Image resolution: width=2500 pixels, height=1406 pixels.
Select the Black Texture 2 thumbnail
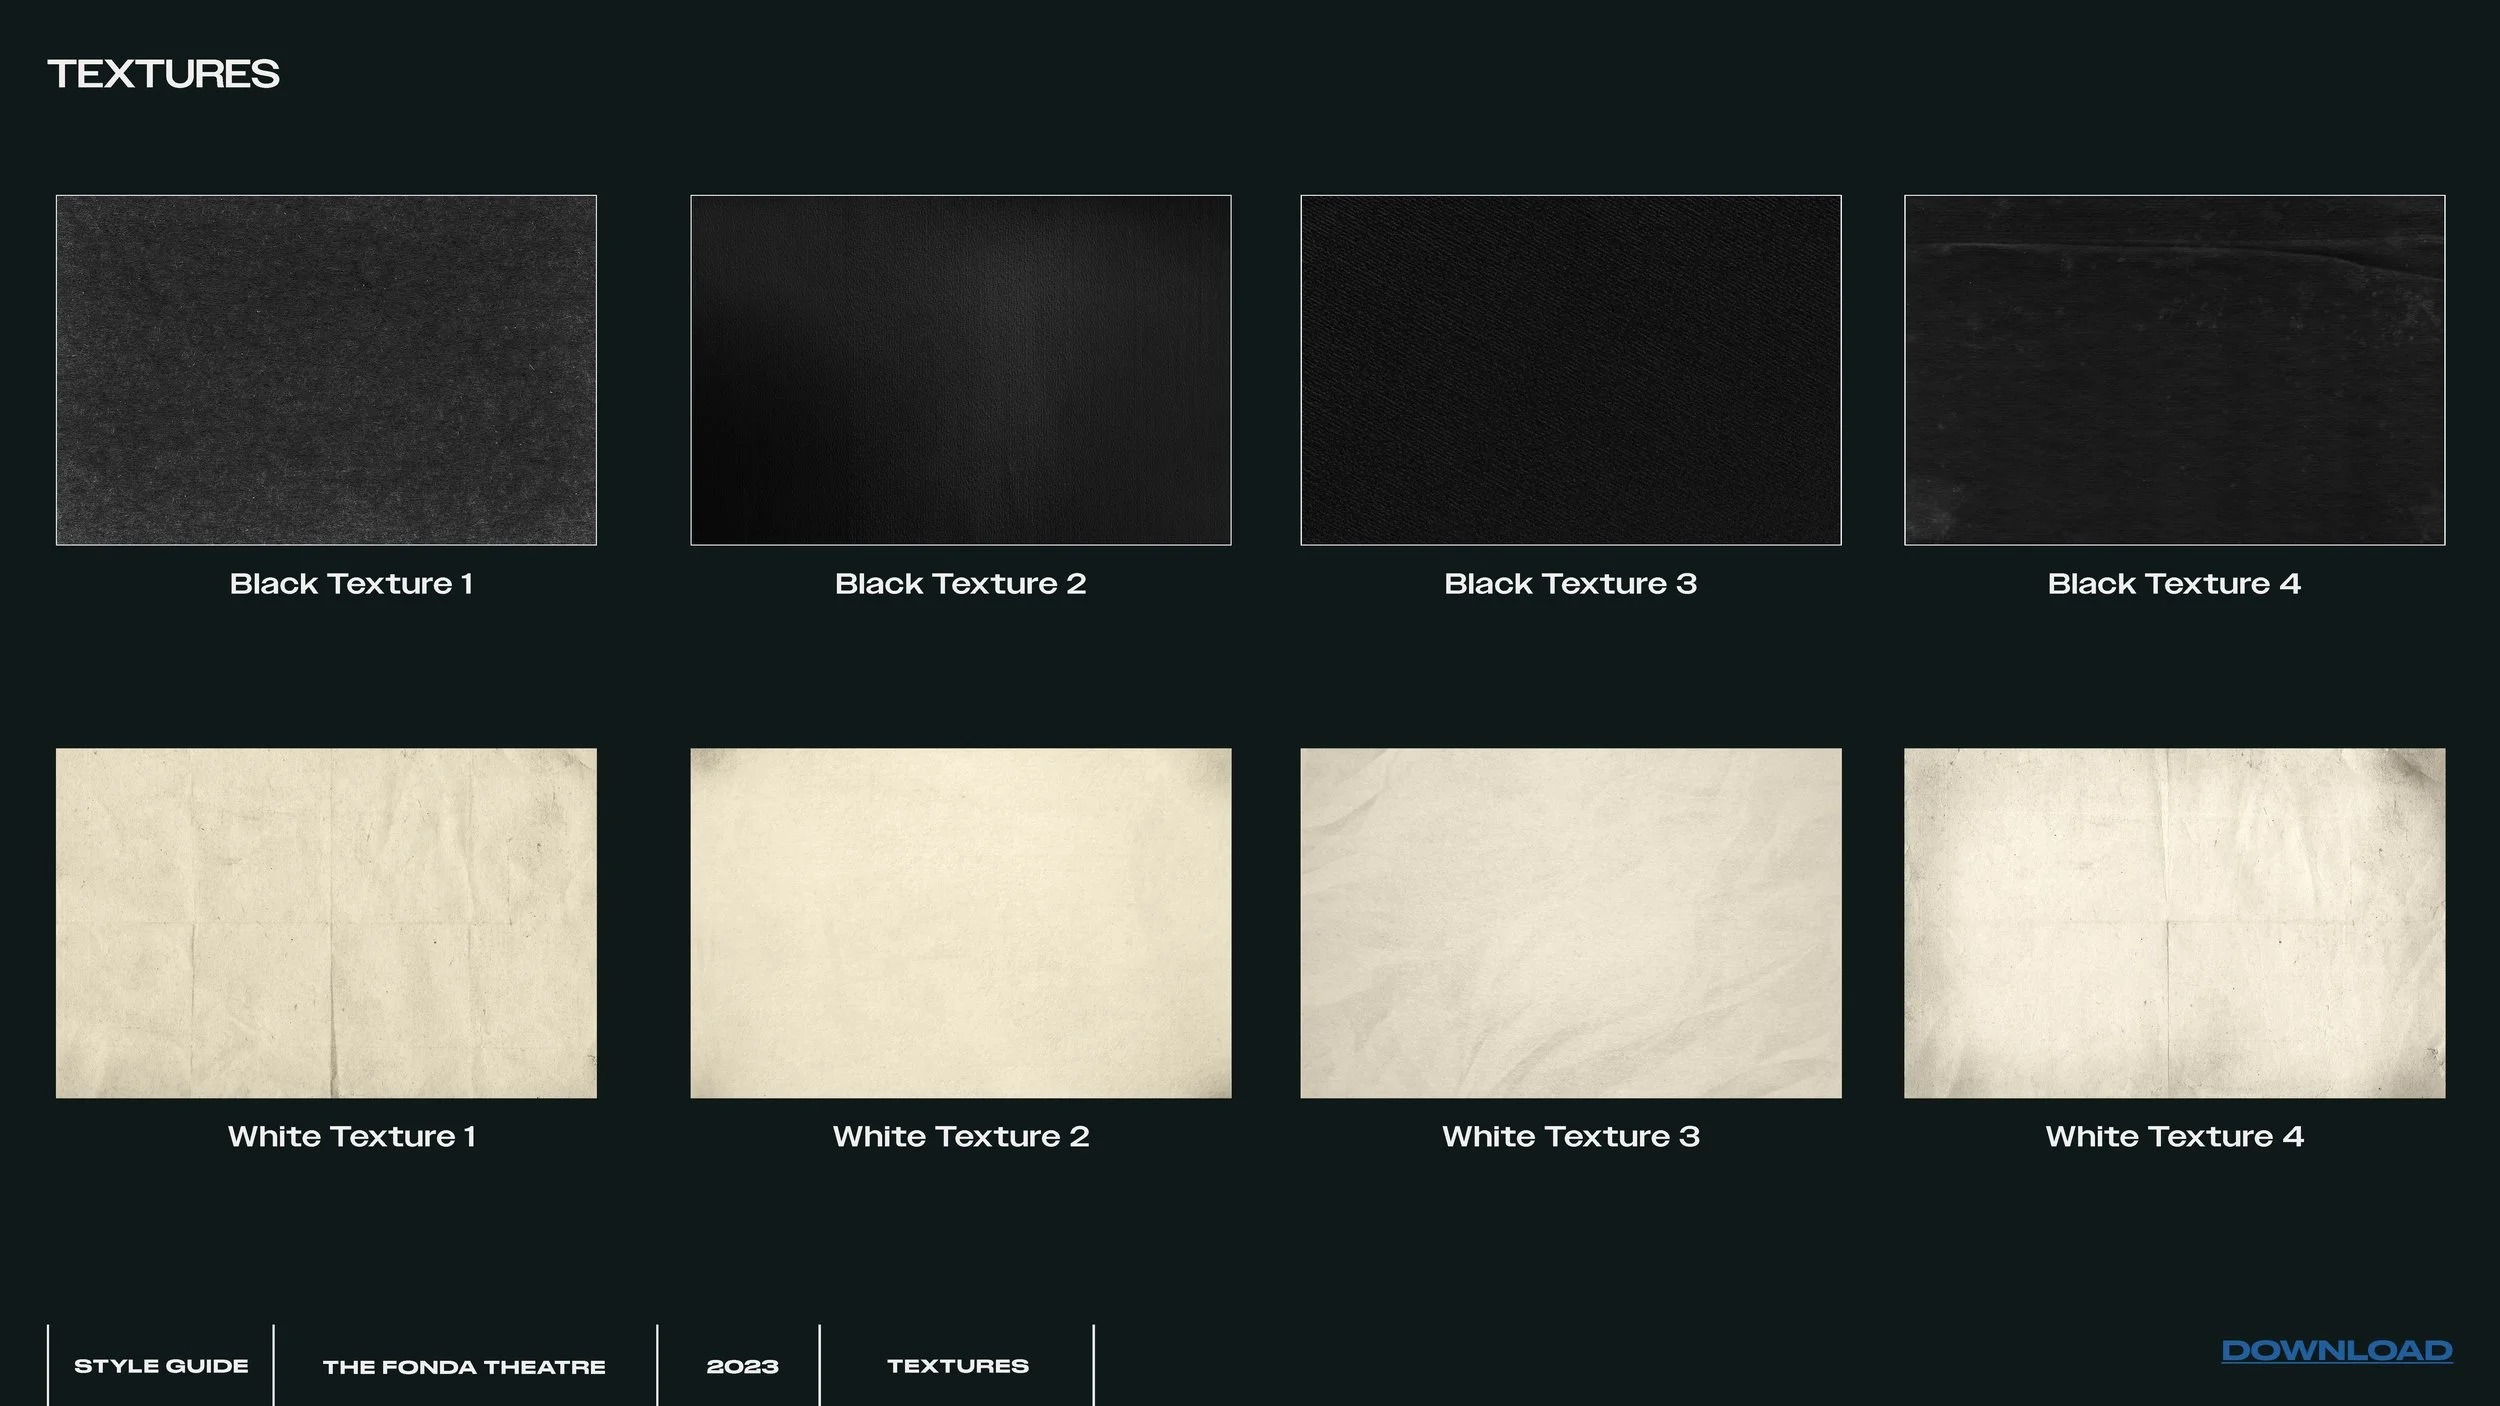(x=960, y=370)
